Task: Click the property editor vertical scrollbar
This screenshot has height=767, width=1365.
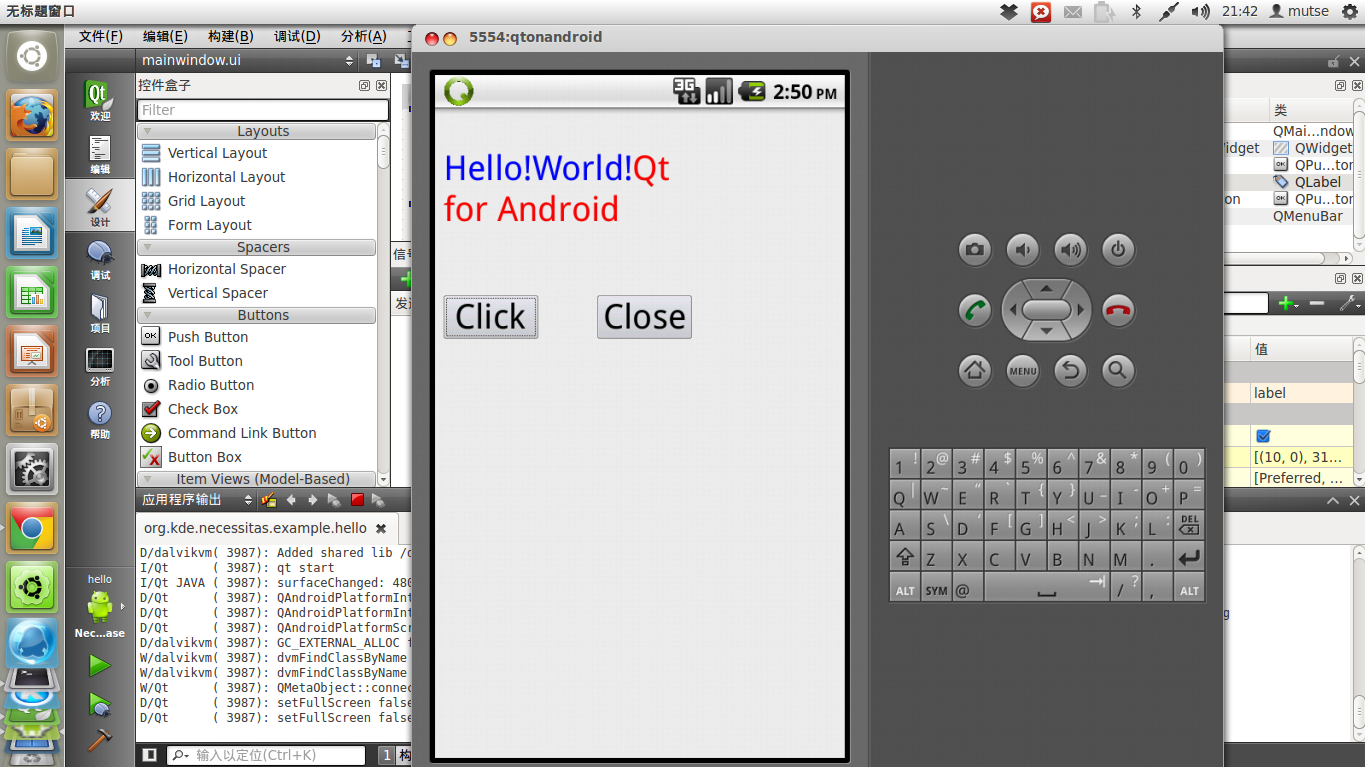Action: pos(1358,410)
